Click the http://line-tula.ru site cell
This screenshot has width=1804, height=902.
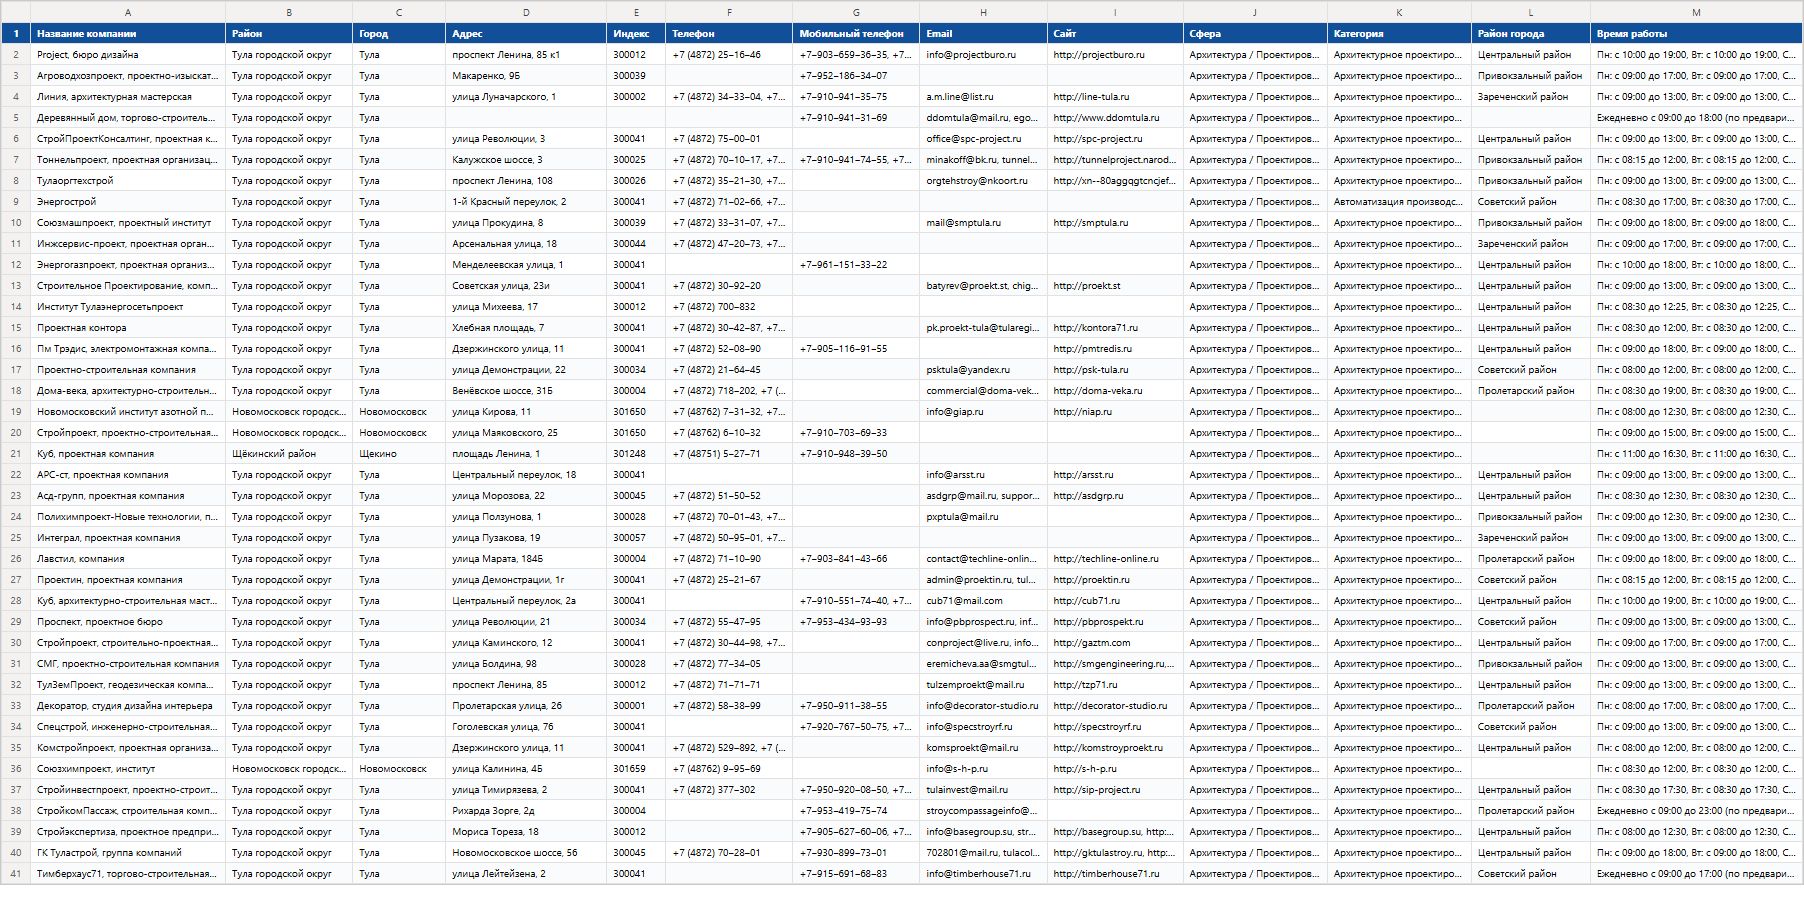1115,97
